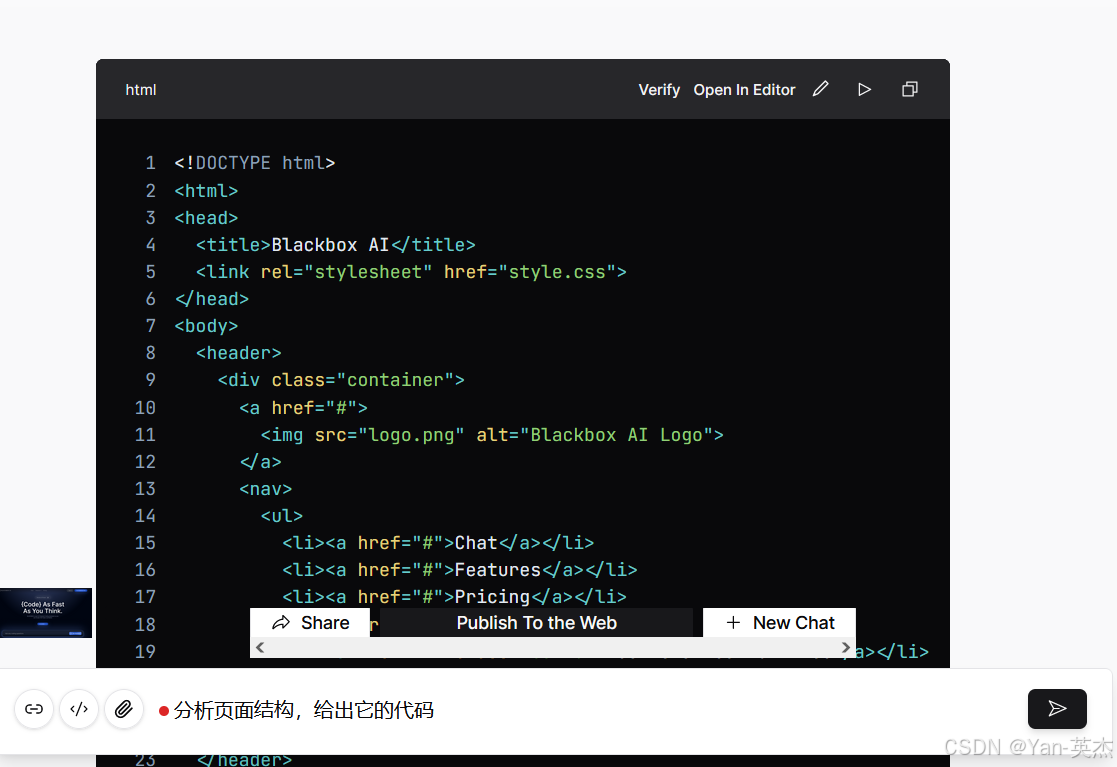Click the '<!DOCTYPE html>' code line
Image resolution: width=1117 pixels, height=767 pixels.
254,163
